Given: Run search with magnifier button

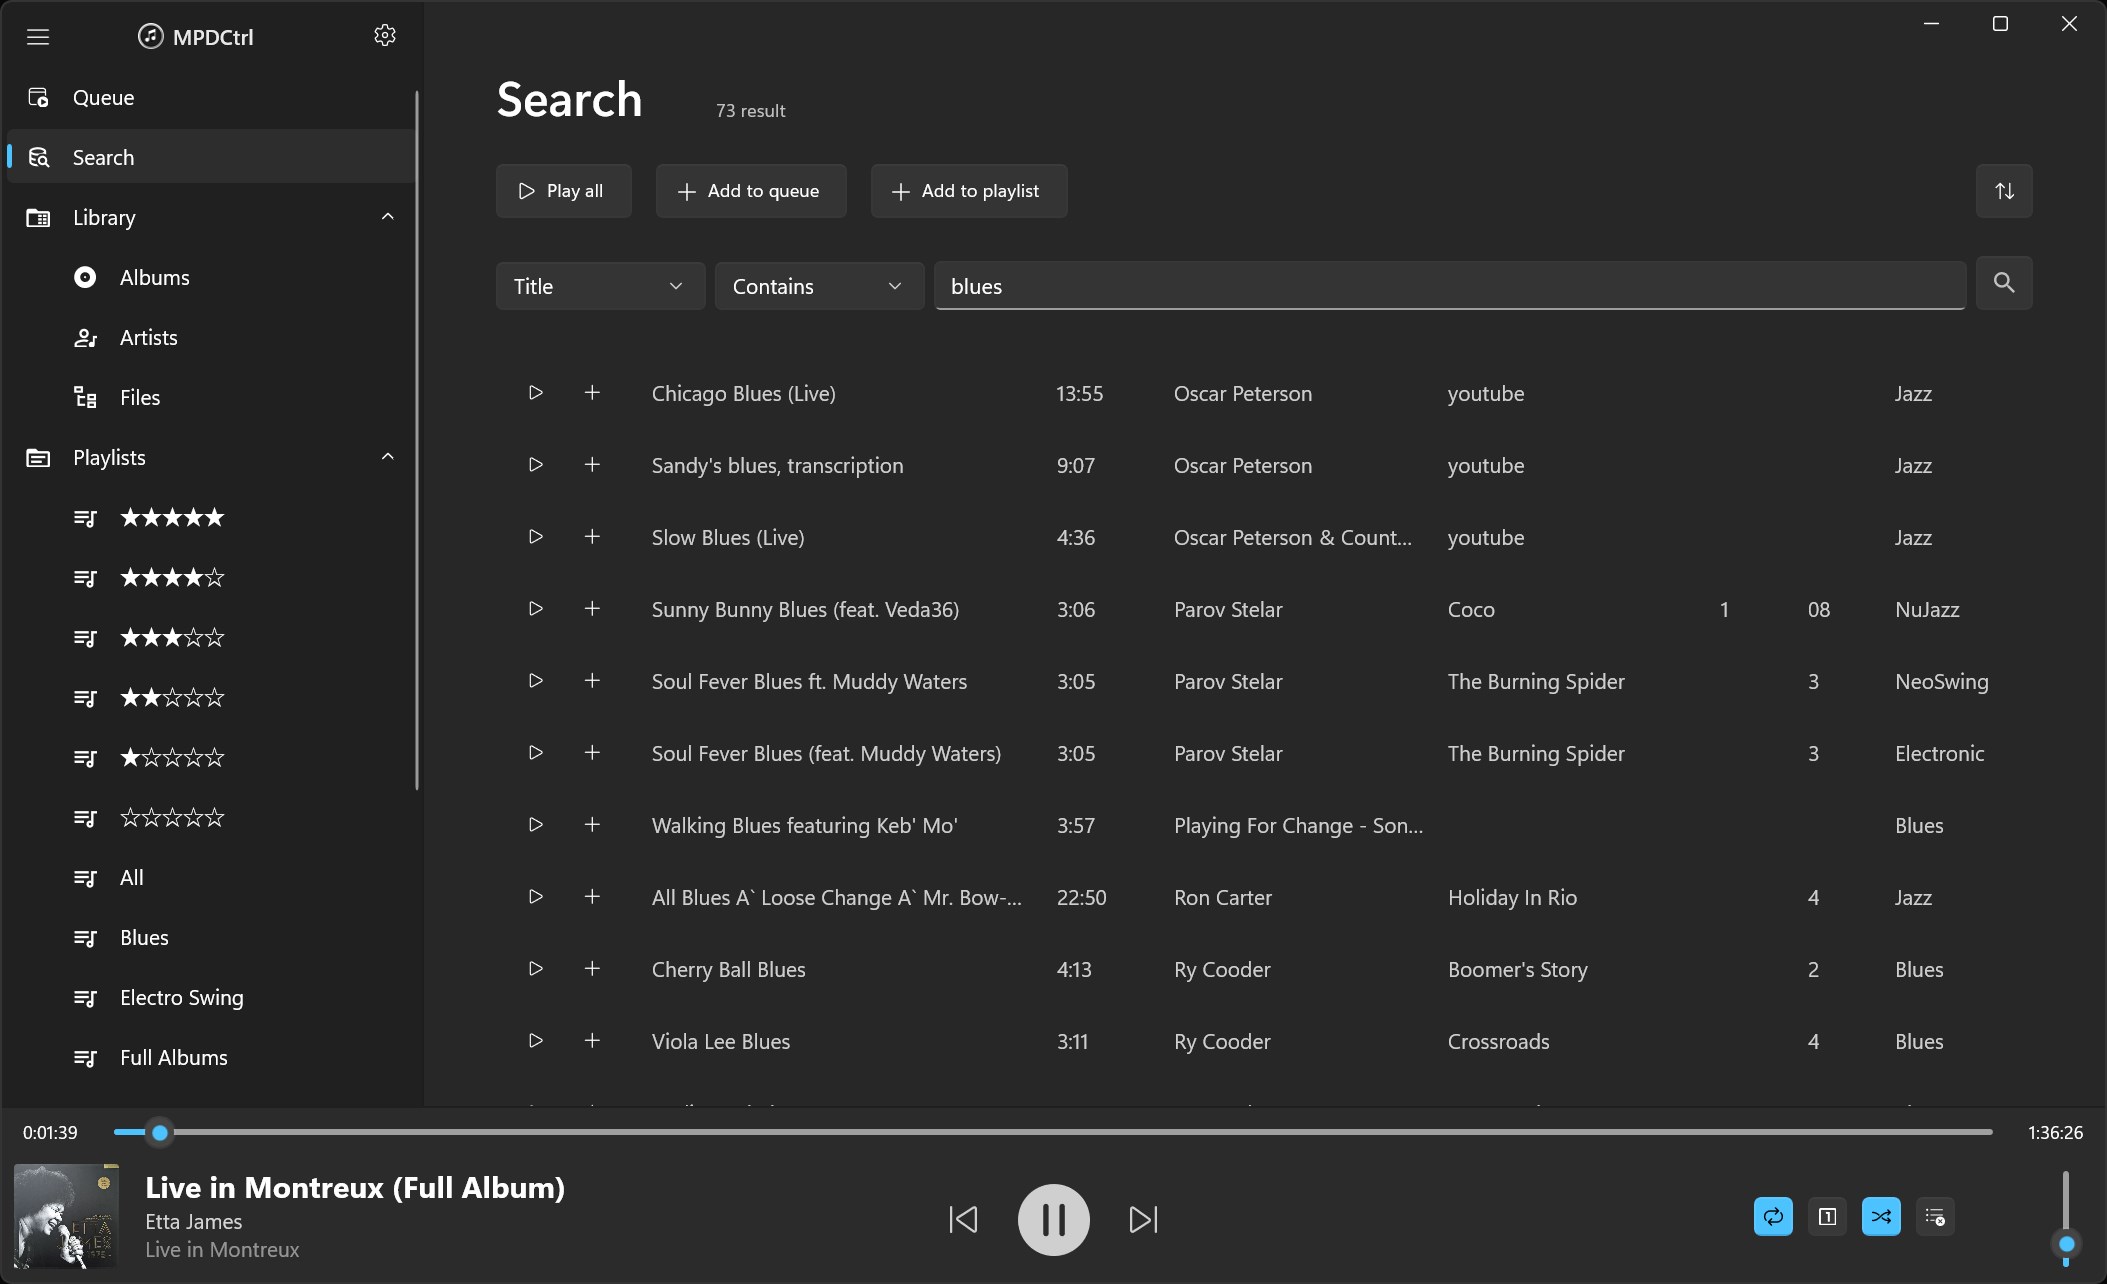Looking at the screenshot, I should tap(2004, 283).
